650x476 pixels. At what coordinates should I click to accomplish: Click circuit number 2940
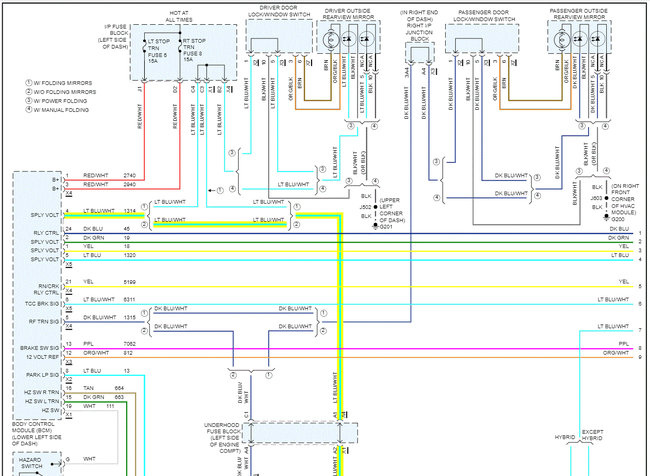130,185
